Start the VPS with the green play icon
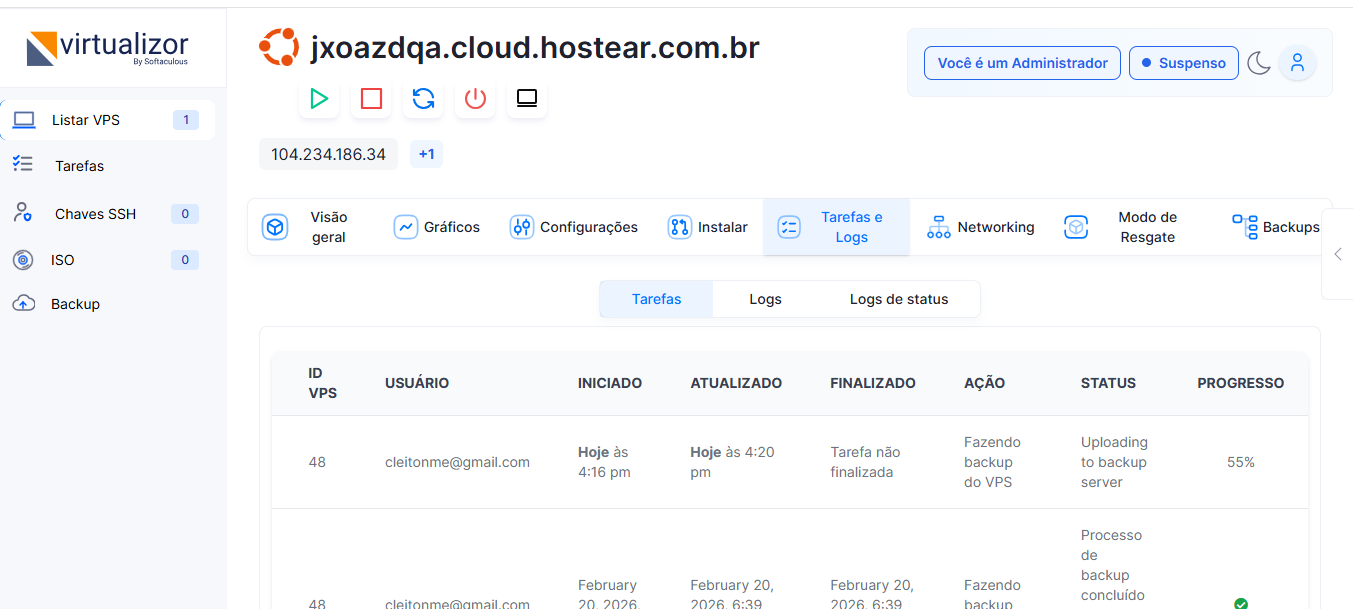Image resolution: width=1353 pixels, height=609 pixels. click(319, 98)
